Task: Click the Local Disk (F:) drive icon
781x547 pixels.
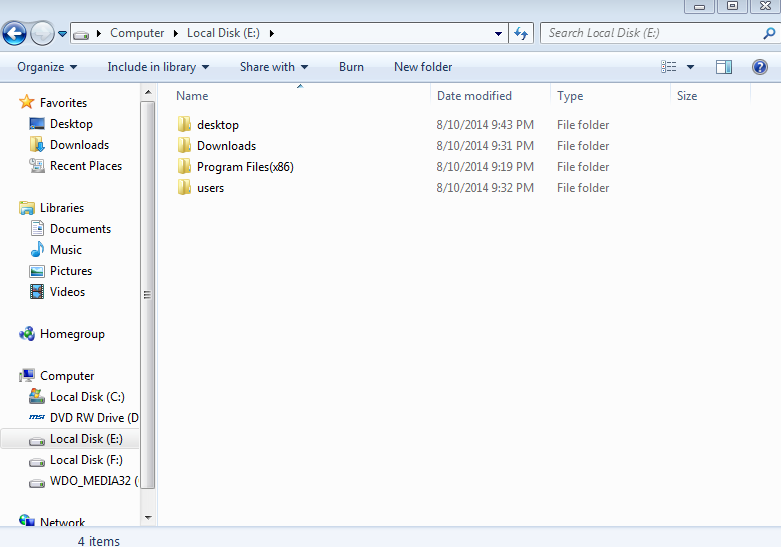Action: (x=37, y=462)
